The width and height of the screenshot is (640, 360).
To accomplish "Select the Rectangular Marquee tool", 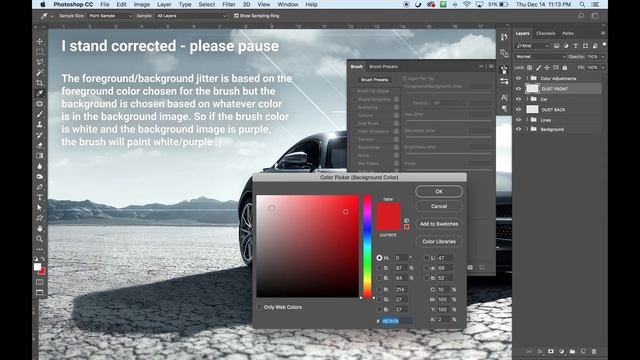I will click(x=40, y=52).
